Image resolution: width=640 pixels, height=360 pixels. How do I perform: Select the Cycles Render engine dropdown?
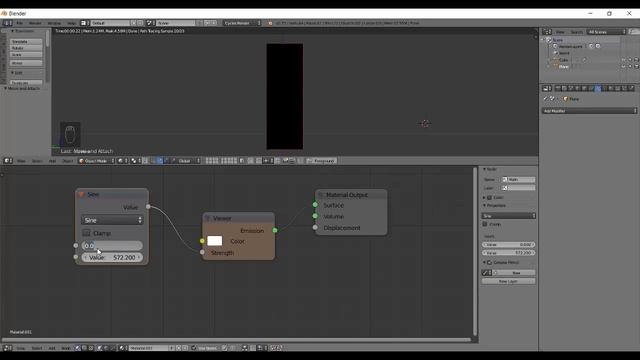point(242,23)
